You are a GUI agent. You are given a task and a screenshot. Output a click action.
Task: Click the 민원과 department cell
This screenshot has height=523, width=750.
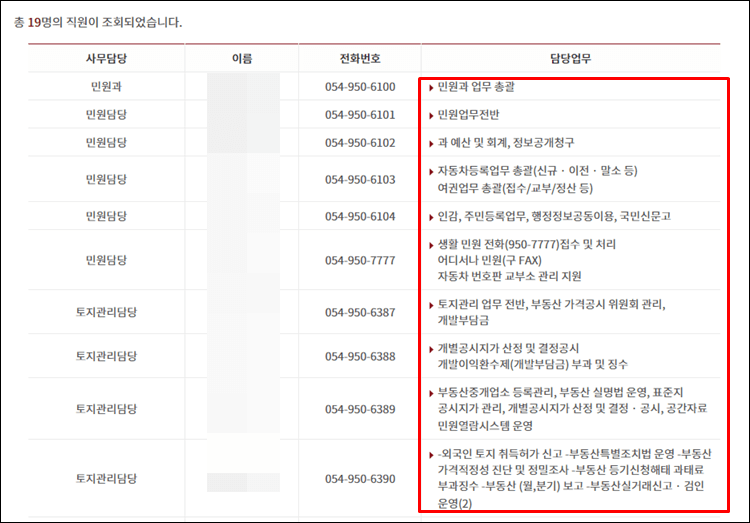coord(106,87)
